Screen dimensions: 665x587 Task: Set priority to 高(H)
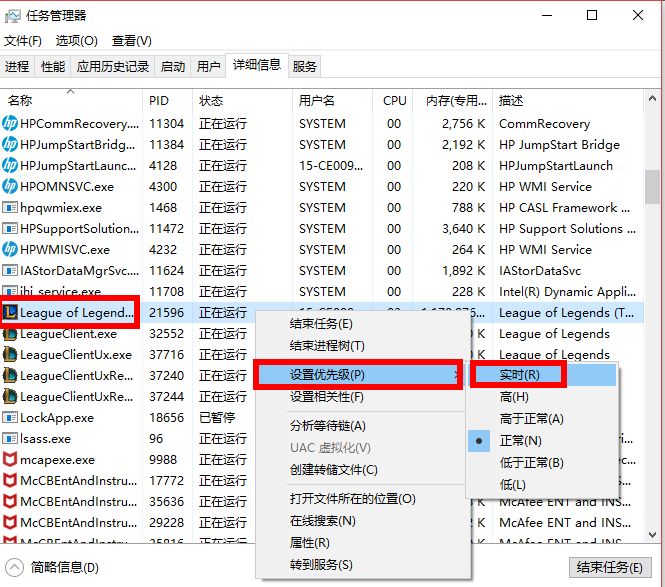[542, 397]
